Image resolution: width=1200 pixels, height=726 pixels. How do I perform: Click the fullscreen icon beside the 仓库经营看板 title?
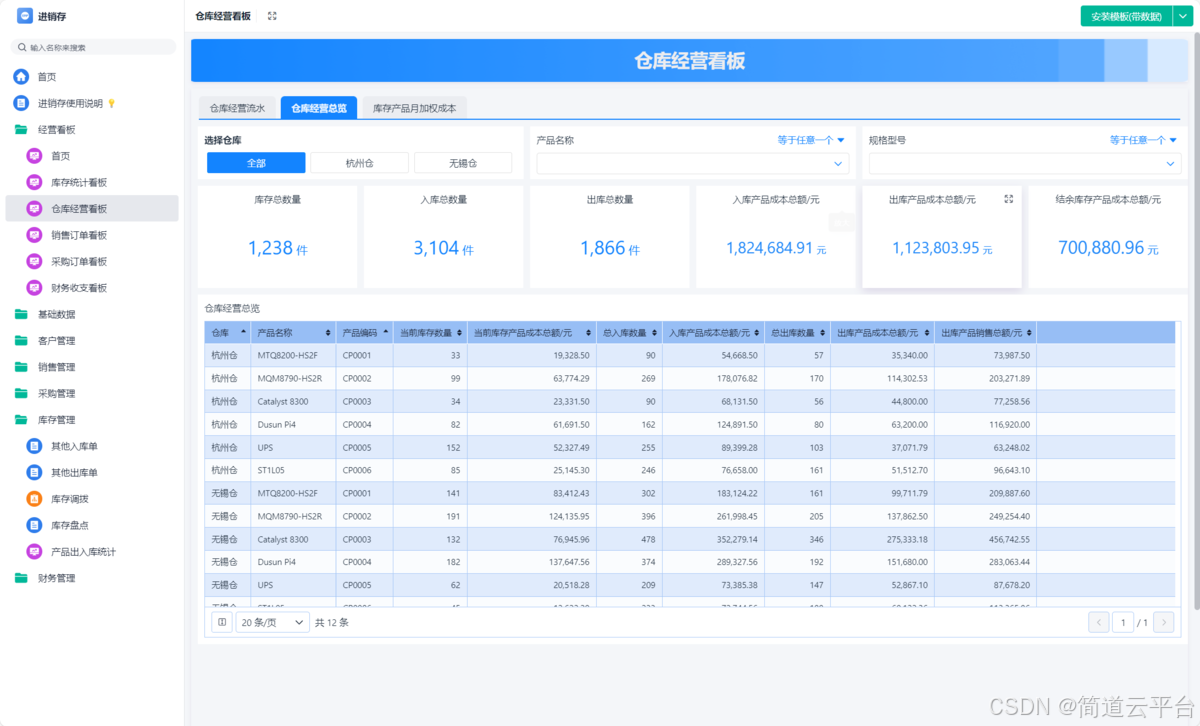(272, 16)
